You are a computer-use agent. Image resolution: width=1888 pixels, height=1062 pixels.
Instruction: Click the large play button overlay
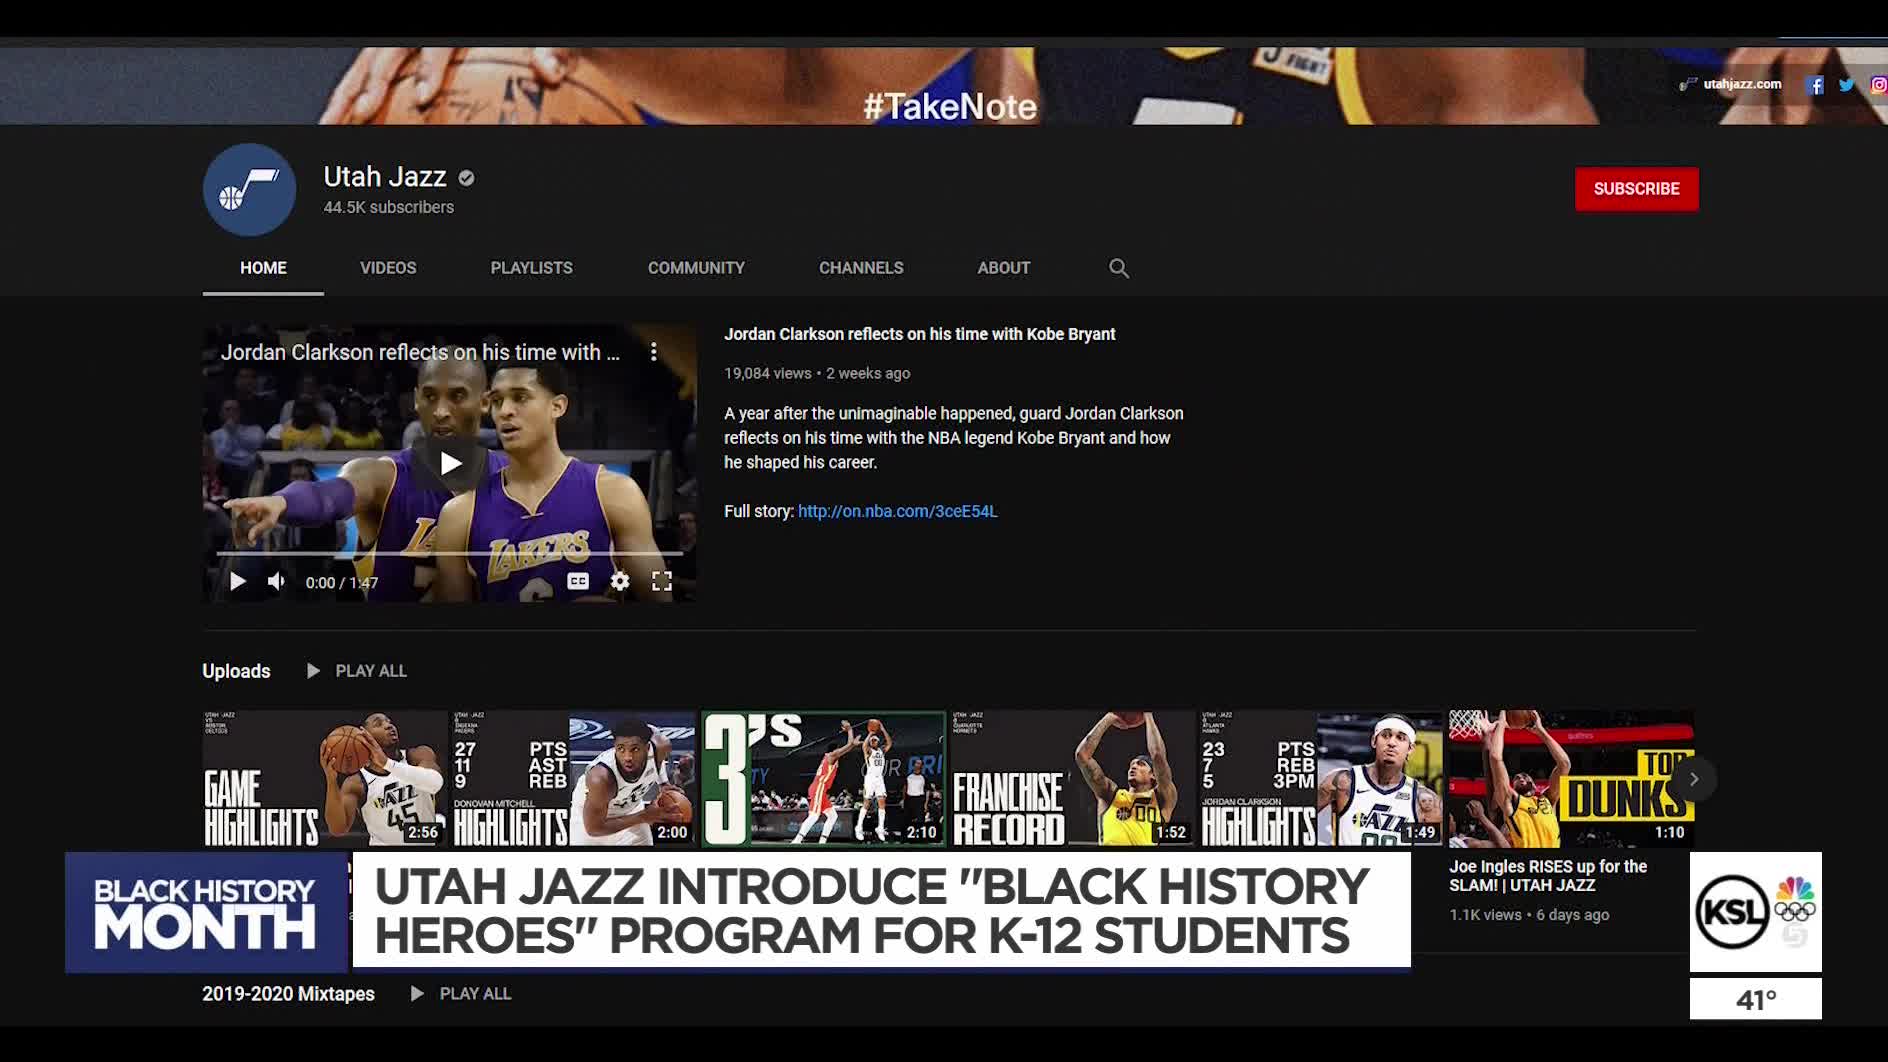click(x=450, y=463)
